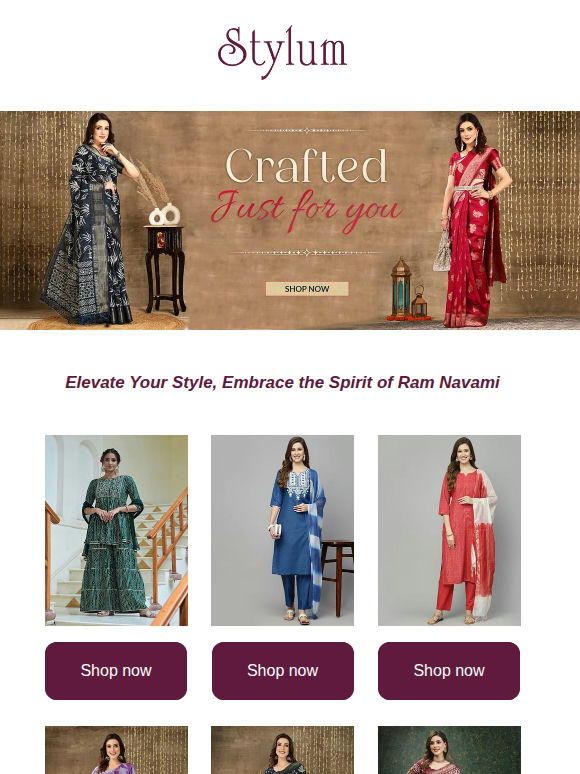Open the middle thumbnail in bottom row
580x774 pixels.
282,750
